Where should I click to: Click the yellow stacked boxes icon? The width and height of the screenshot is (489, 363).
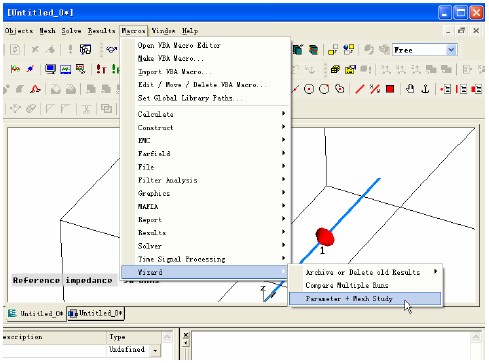335,69
